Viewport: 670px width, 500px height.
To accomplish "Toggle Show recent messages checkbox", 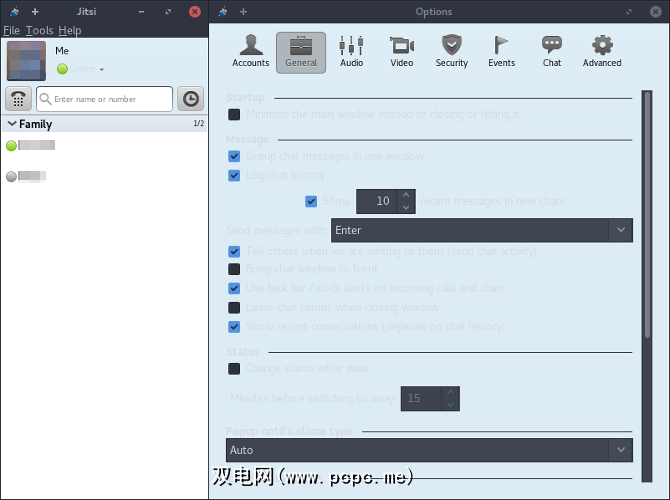I will click(x=311, y=201).
